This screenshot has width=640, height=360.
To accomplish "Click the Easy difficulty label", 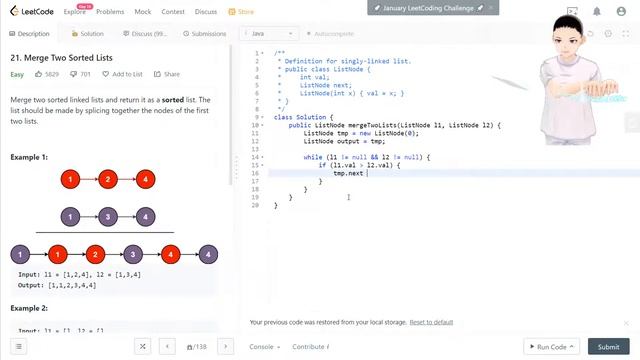I will tap(17, 74).
